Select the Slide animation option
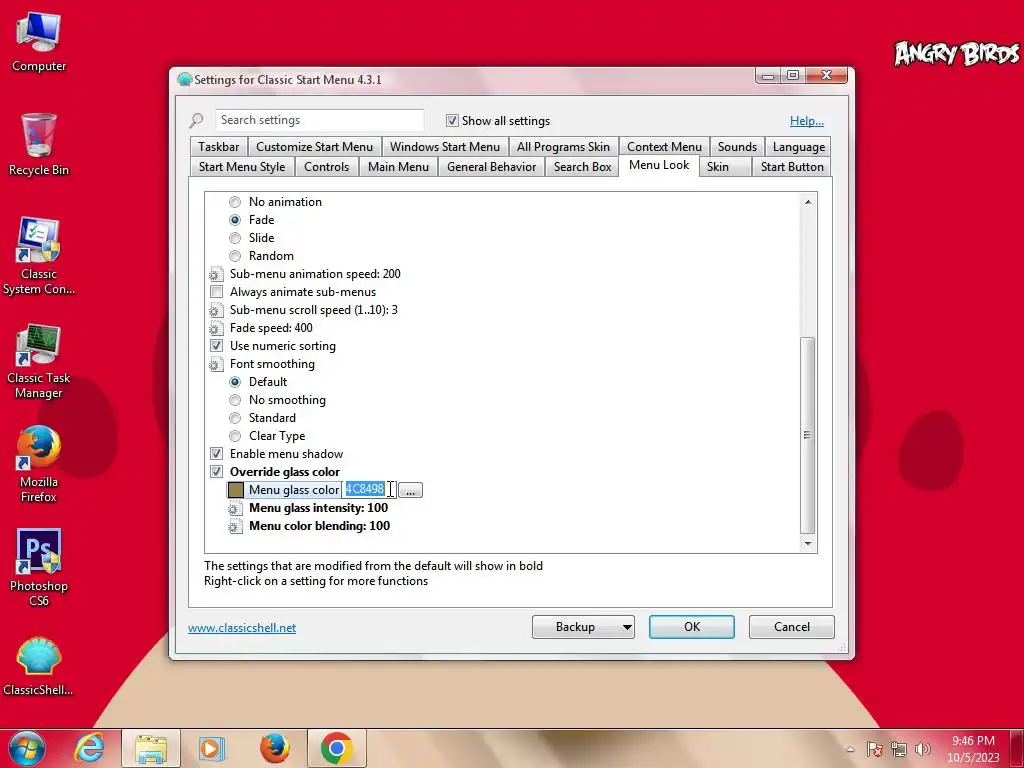 click(235, 238)
